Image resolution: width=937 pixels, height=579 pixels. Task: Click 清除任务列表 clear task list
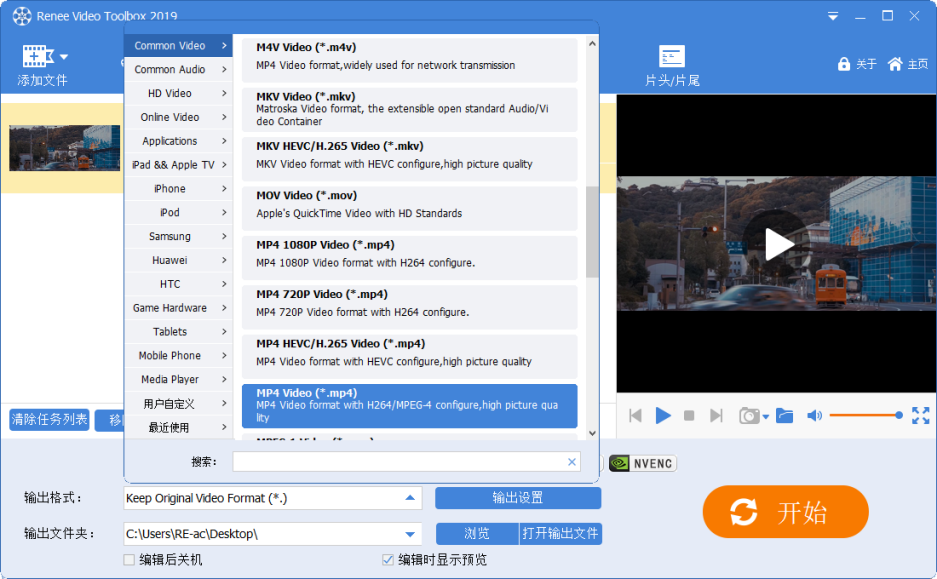click(x=49, y=419)
